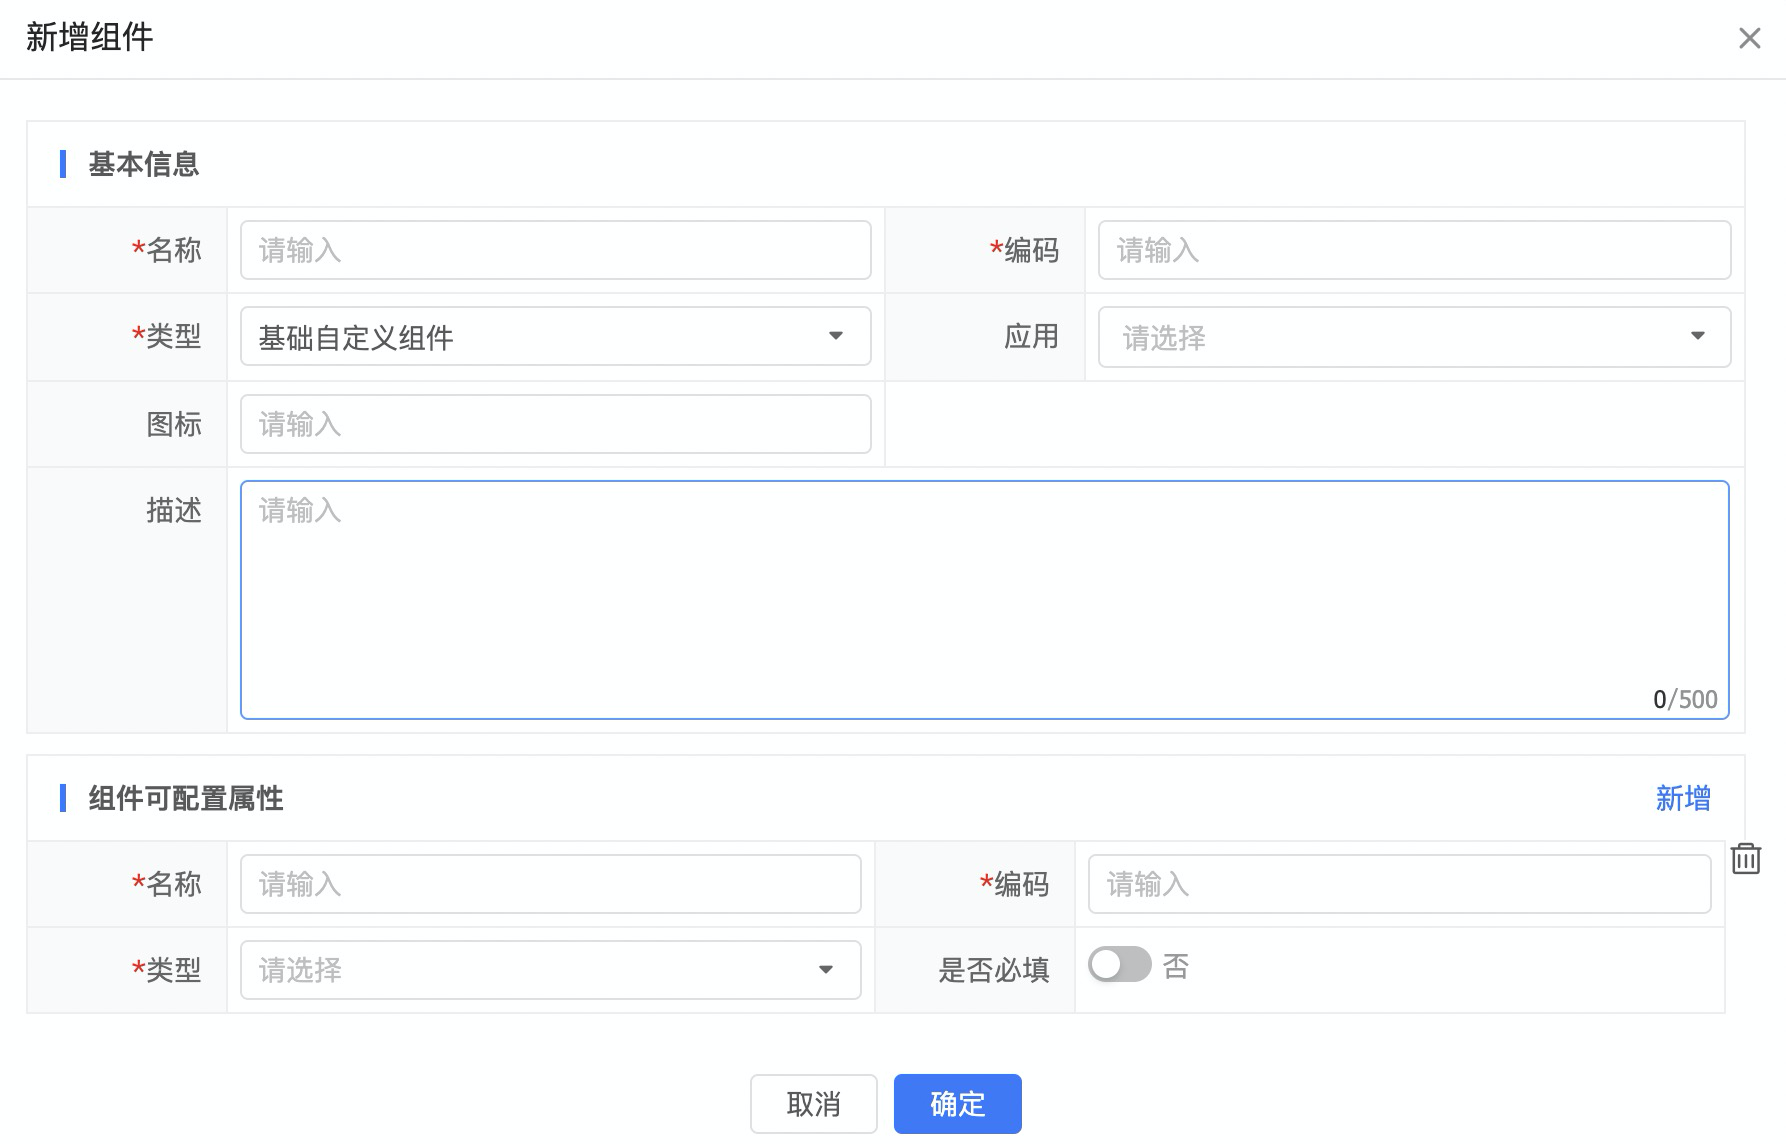The width and height of the screenshot is (1786, 1144).
Task: Click the attribute 名称 input in 组件可配置属性
Action: (x=550, y=884)
